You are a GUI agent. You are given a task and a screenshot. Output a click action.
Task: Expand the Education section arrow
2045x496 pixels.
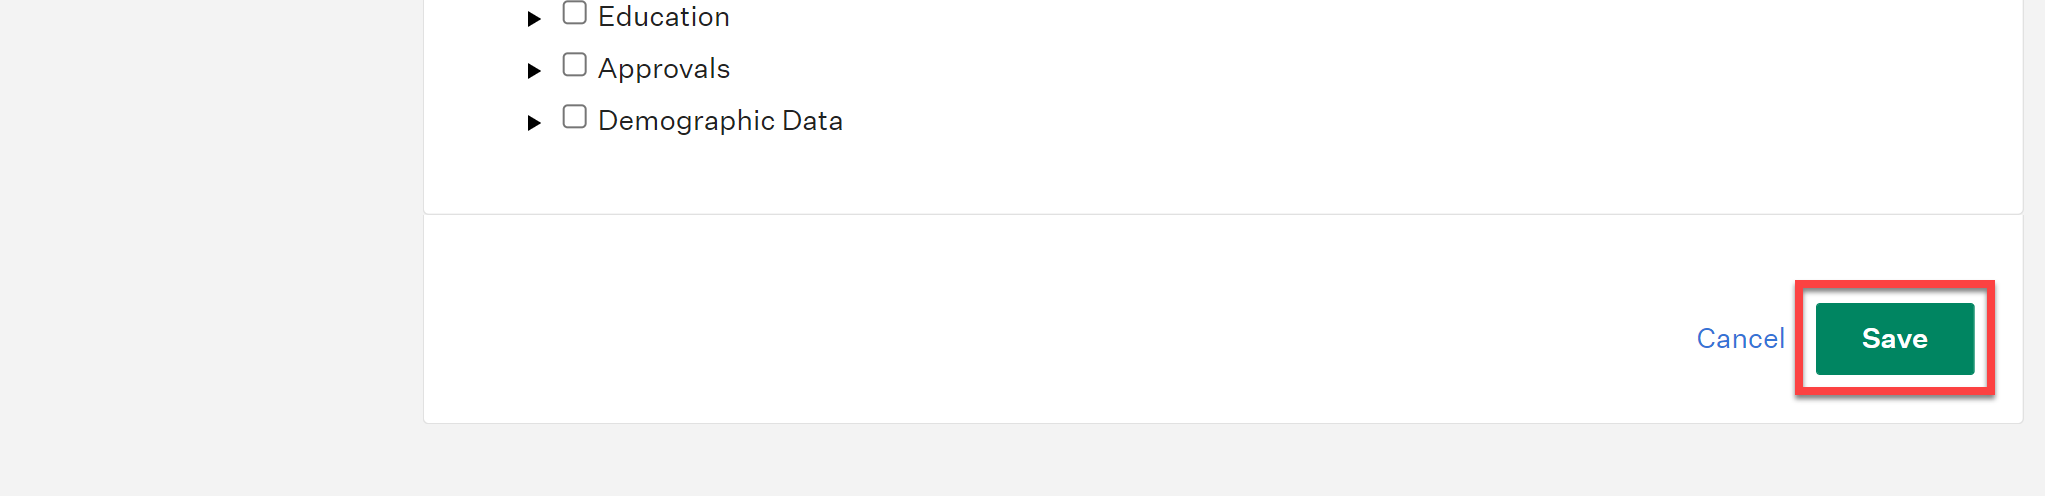534,19
